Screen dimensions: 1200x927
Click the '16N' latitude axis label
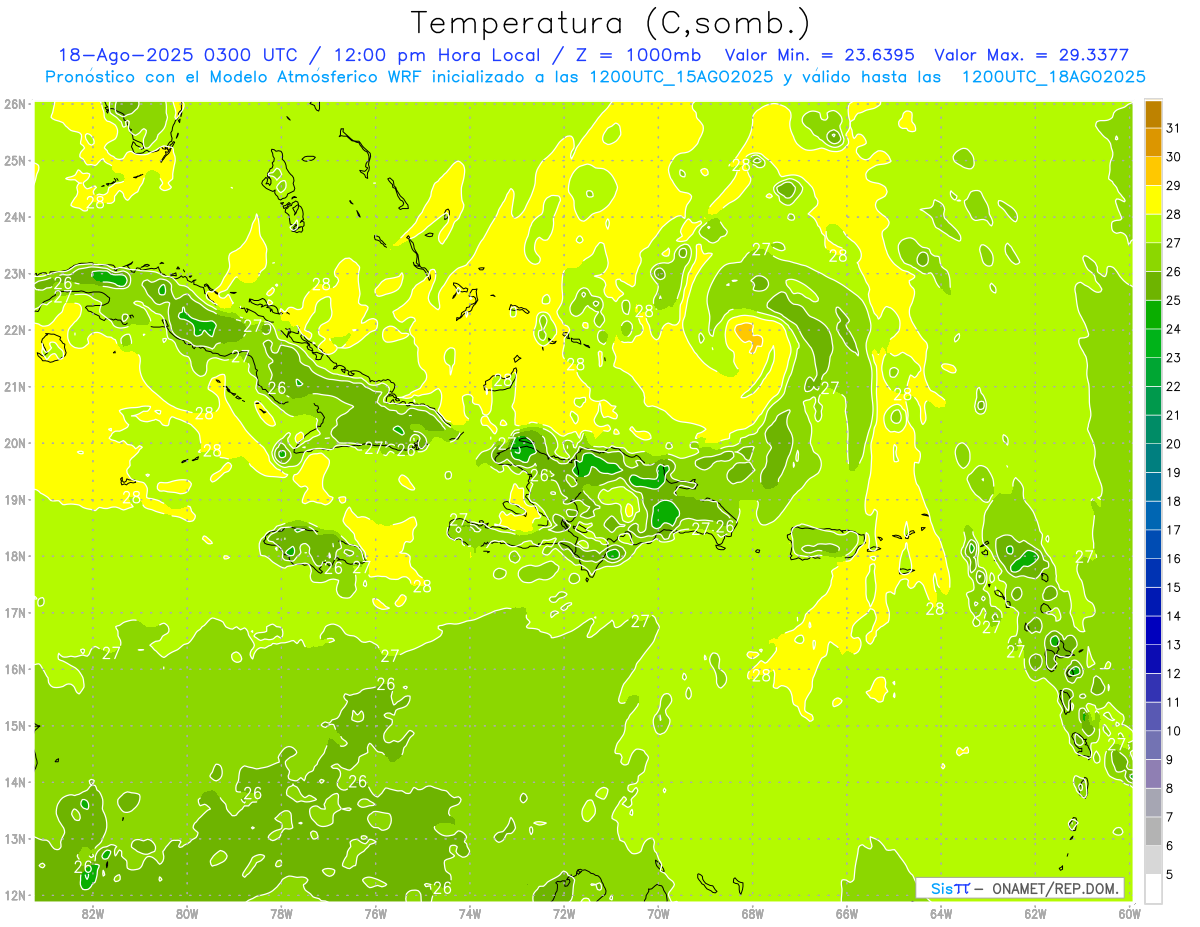tap(14, 669)
